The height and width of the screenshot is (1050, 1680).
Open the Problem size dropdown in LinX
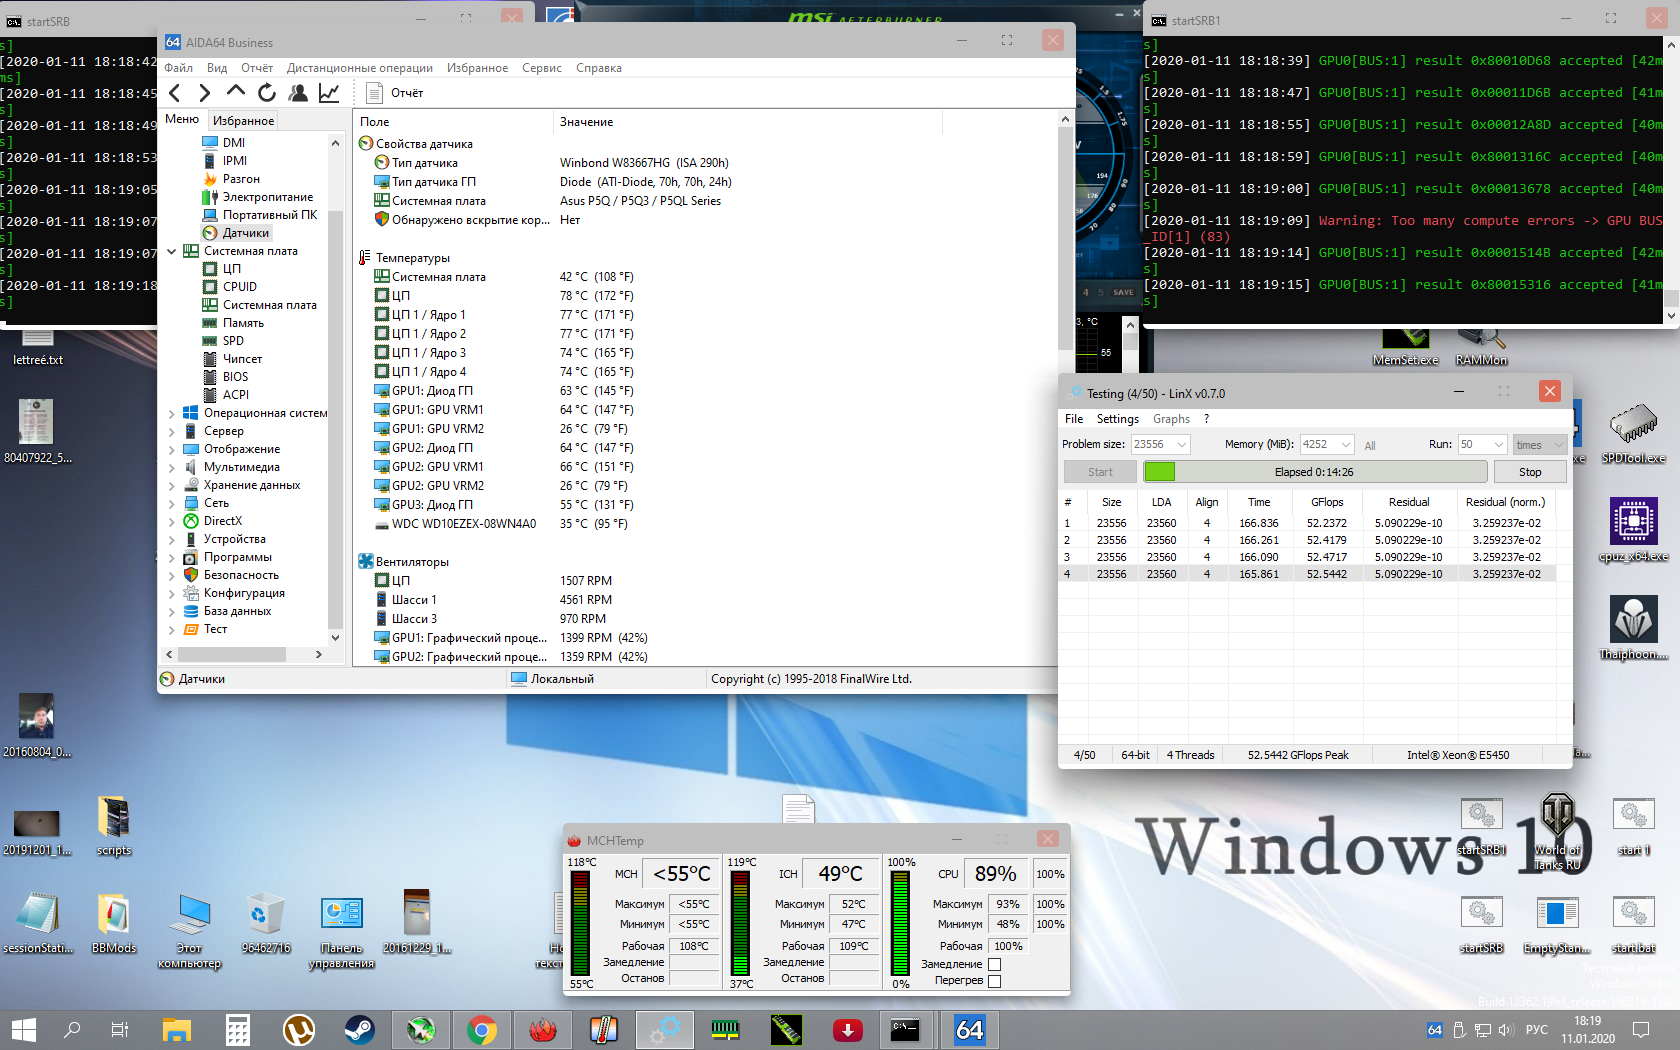point(1182,445)
